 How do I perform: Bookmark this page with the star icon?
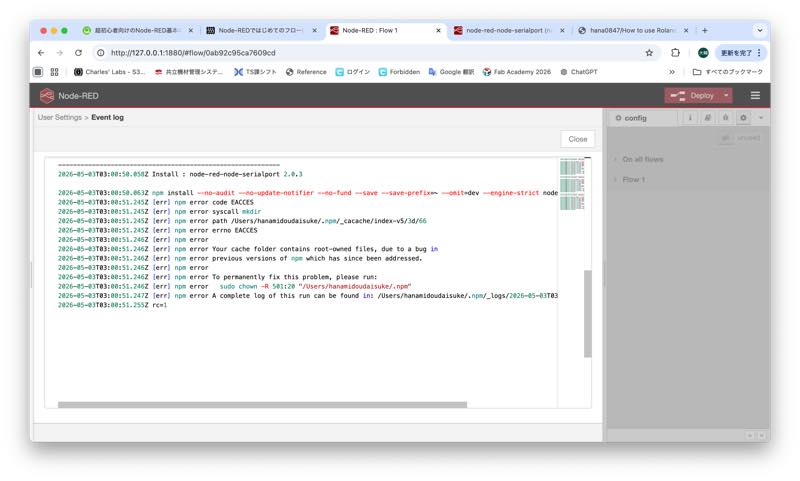[x=649, y=53]
